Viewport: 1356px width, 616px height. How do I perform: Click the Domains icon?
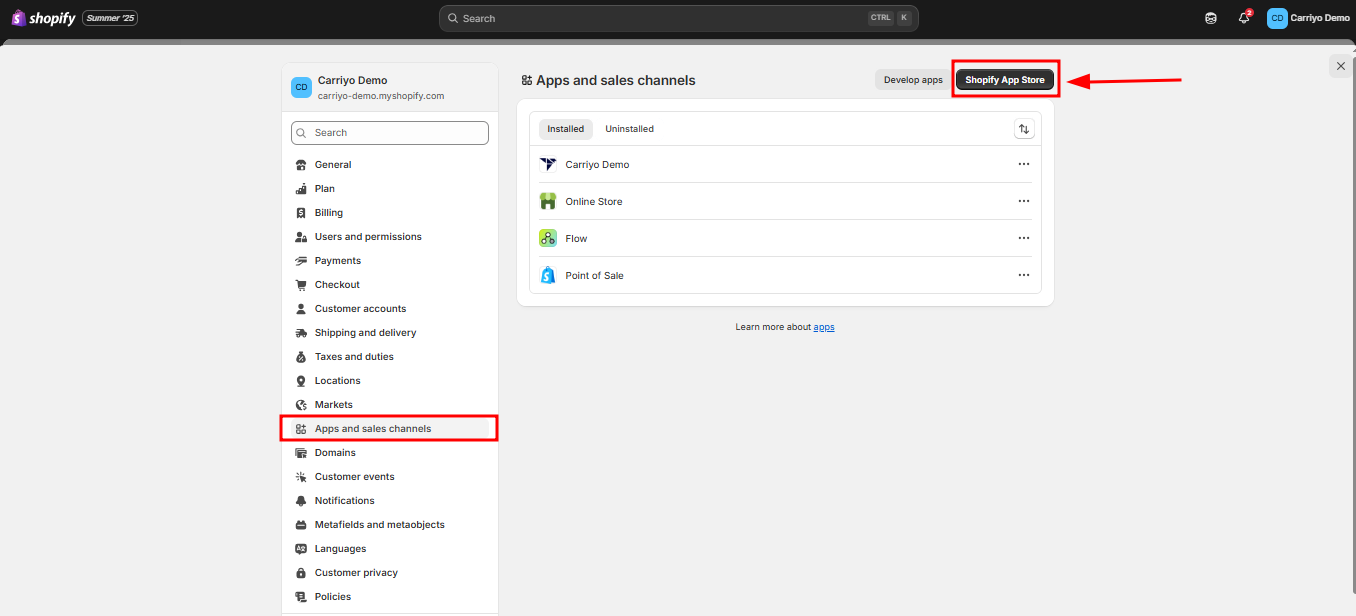[301, 453]
